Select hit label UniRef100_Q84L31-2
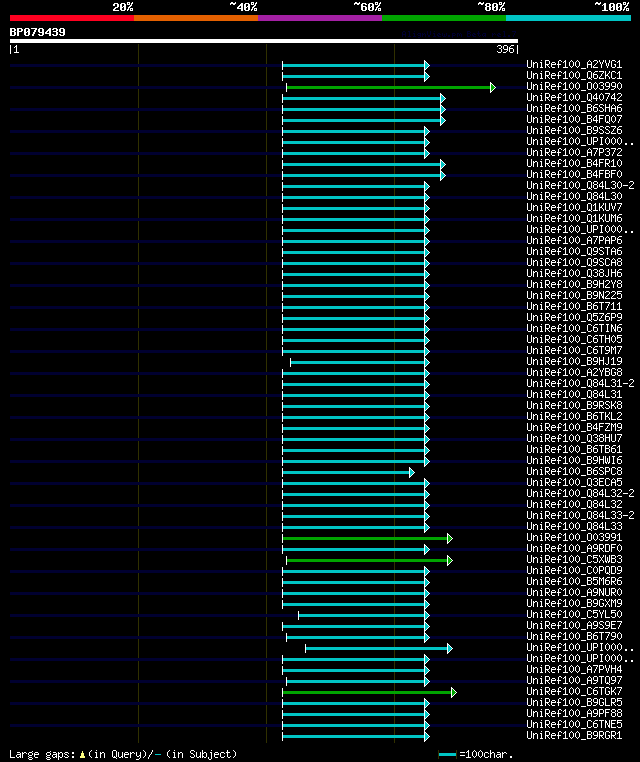 pyautogui.click(x=580, y=383)
